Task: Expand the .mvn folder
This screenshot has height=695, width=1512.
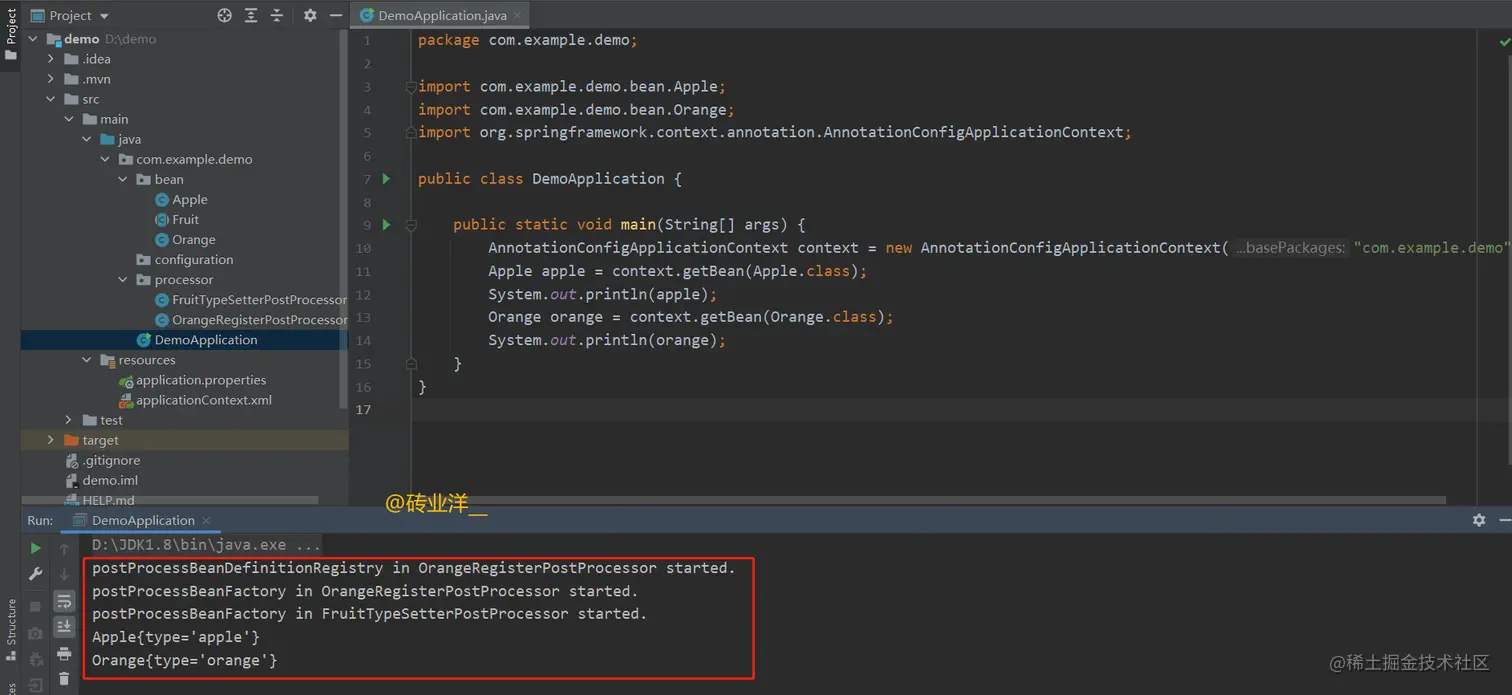Action: coord(51,79)
